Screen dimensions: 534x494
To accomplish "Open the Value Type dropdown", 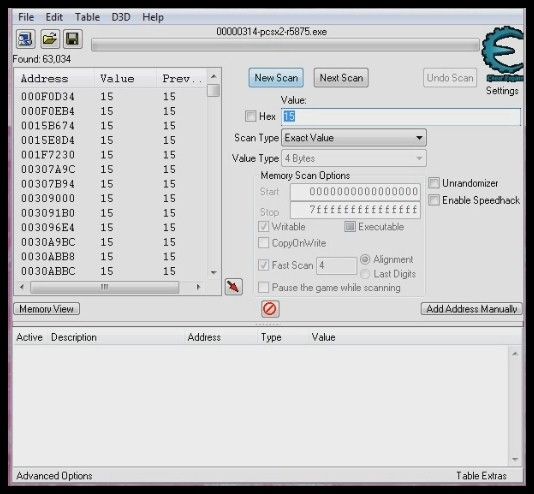I will pyautogui.click(x=354, y=158).
